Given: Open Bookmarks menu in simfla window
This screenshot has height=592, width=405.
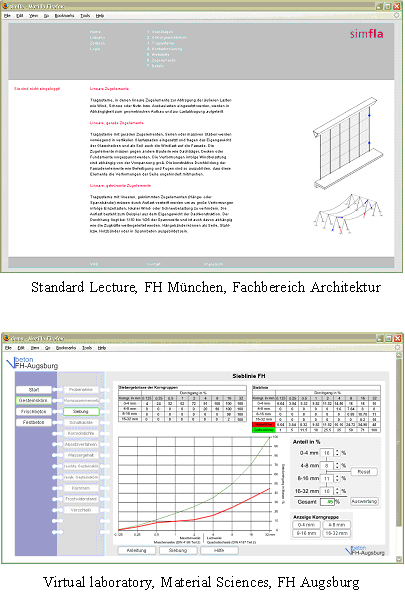Looking at the screenshot, I should click(x=65, y=15).
